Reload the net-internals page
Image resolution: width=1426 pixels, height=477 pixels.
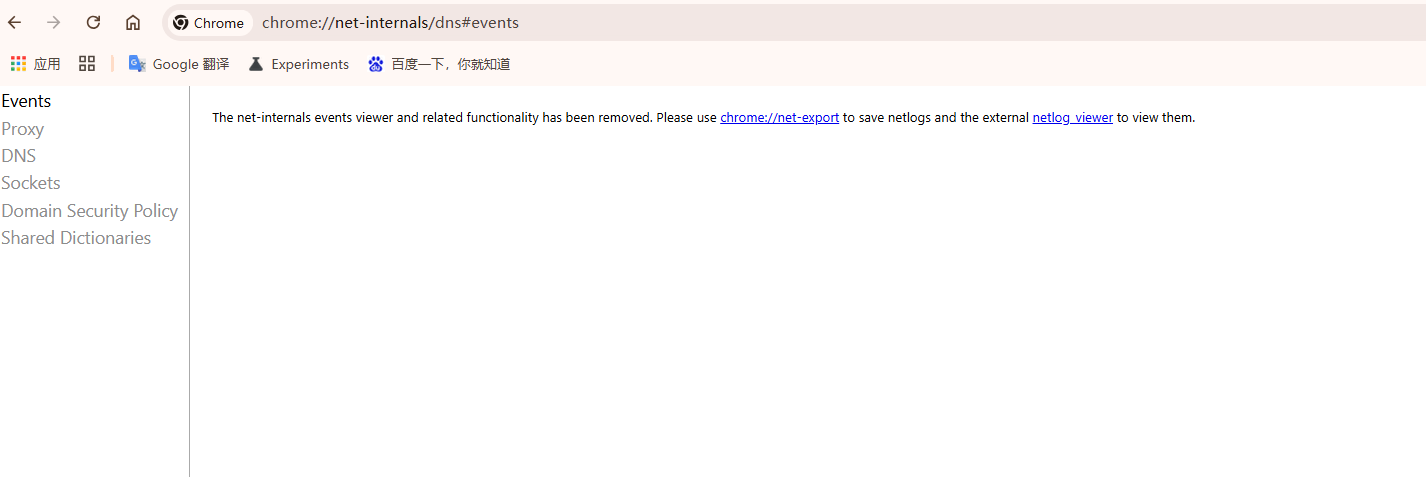tap(93, 22)
